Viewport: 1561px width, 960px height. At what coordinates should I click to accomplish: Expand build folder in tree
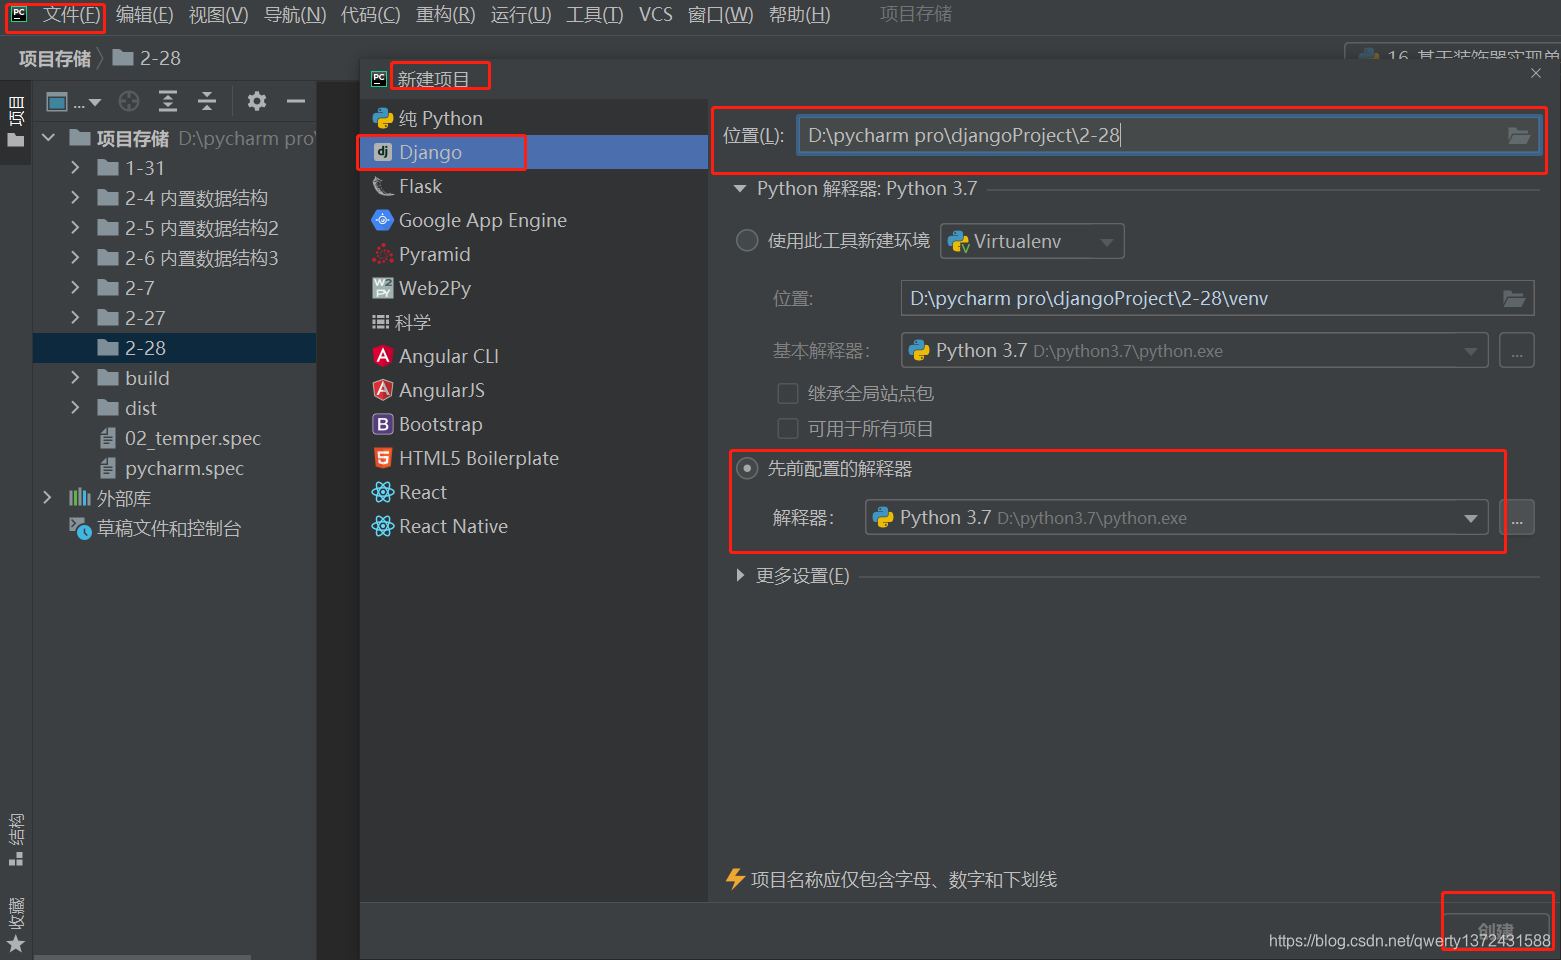click(x=75, y=378)
